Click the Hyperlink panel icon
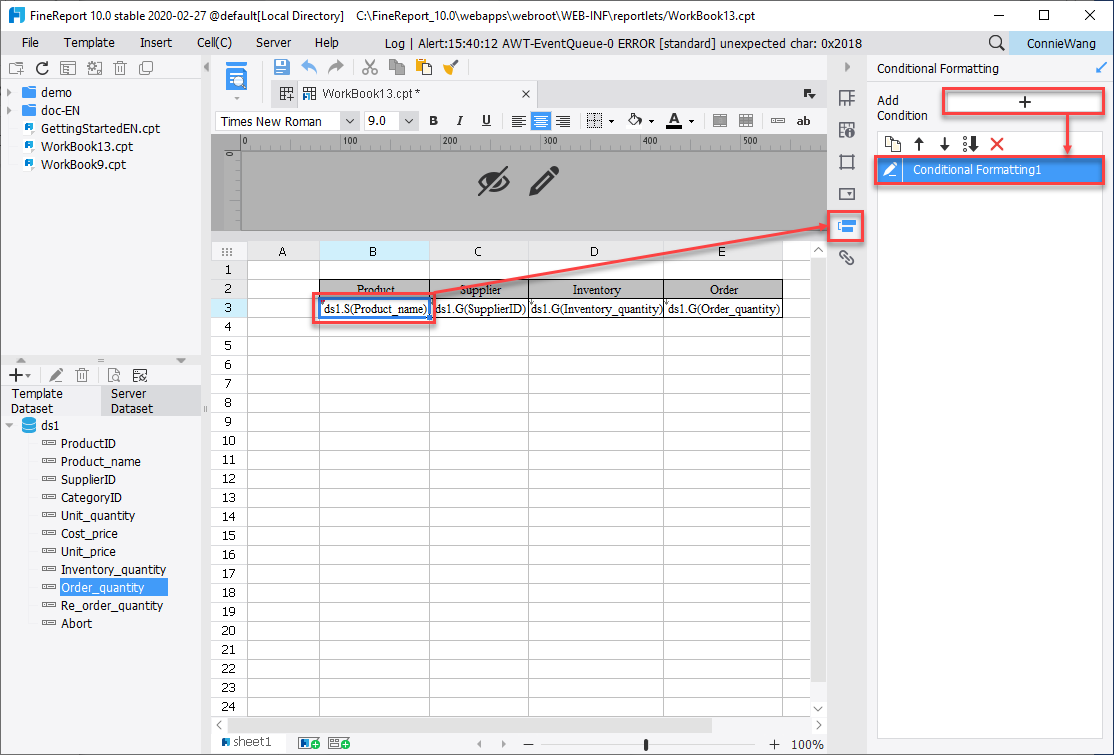Screen dimensions: 1114x755 point(846,257)
